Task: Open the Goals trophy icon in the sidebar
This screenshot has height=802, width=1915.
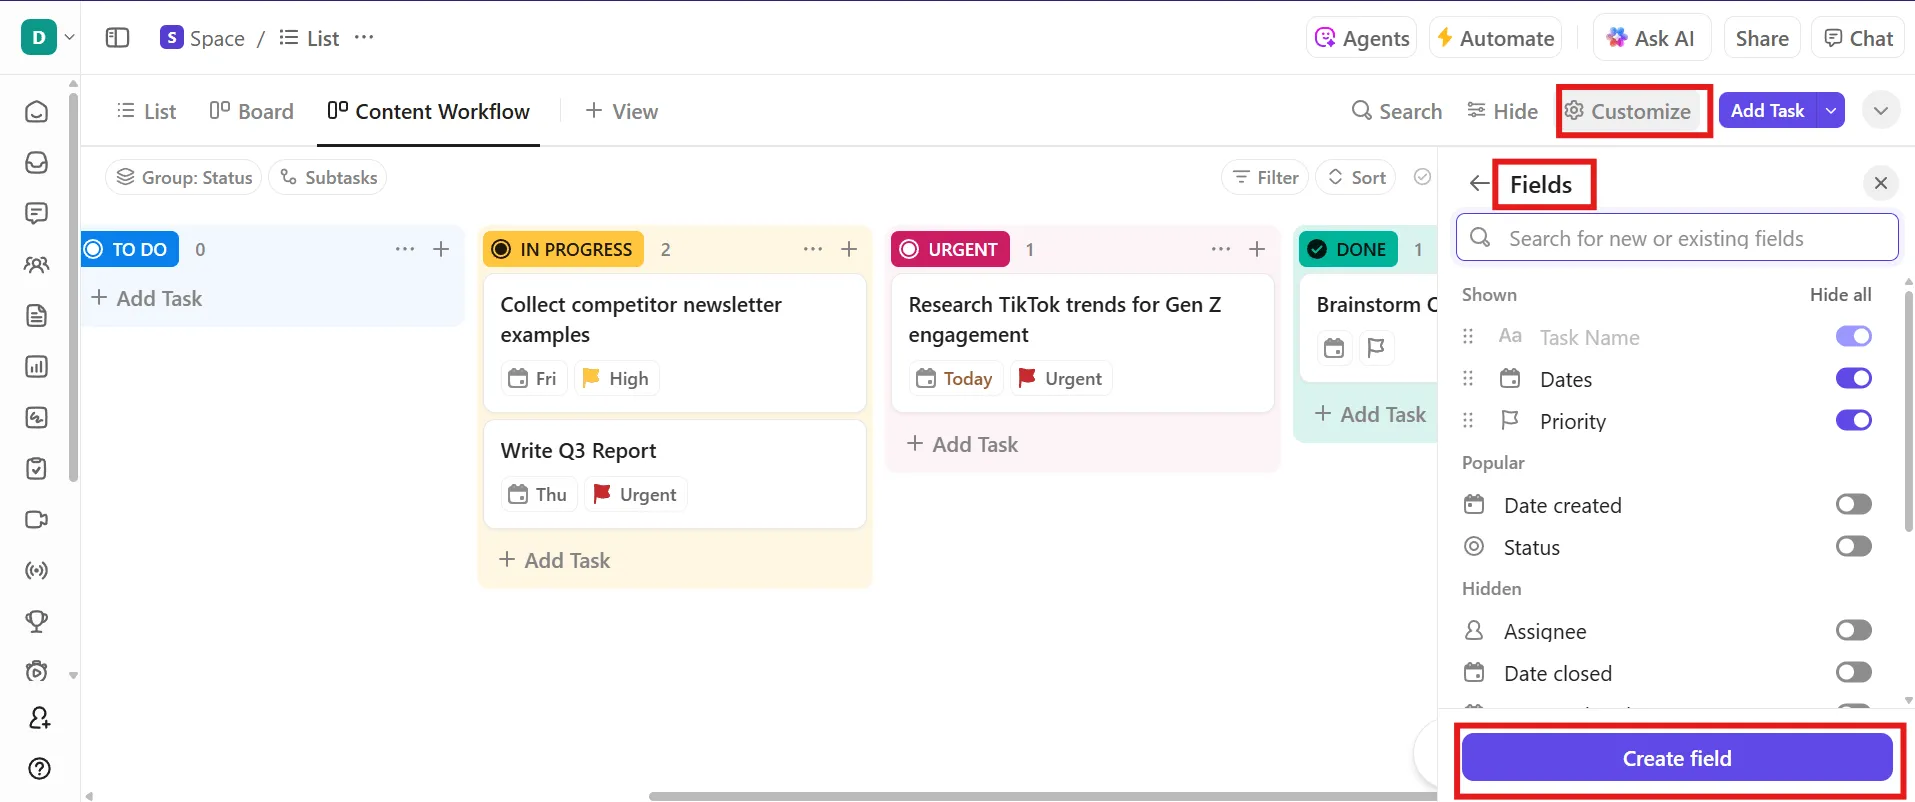Action: click(37, 621)
